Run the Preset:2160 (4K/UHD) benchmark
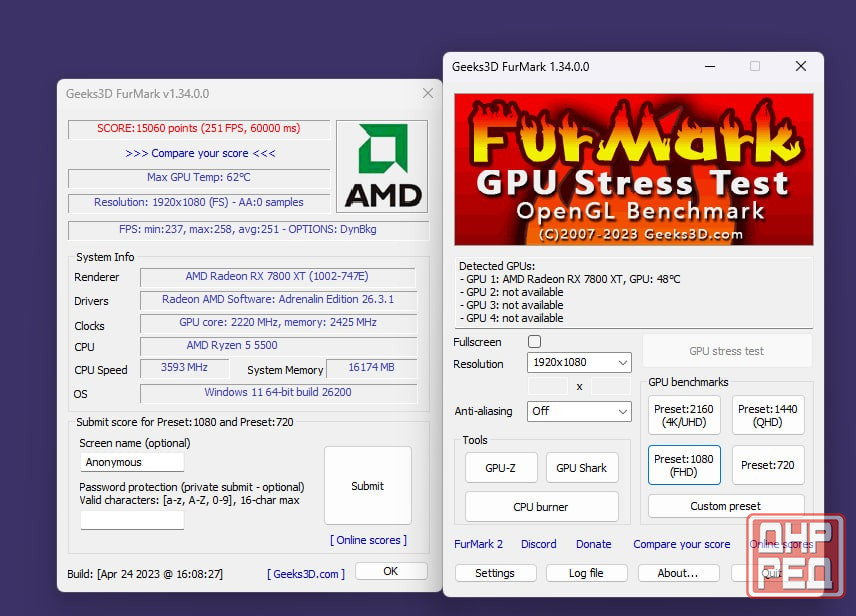This screenshot has width=856, height=616. (x=684, y=416)
